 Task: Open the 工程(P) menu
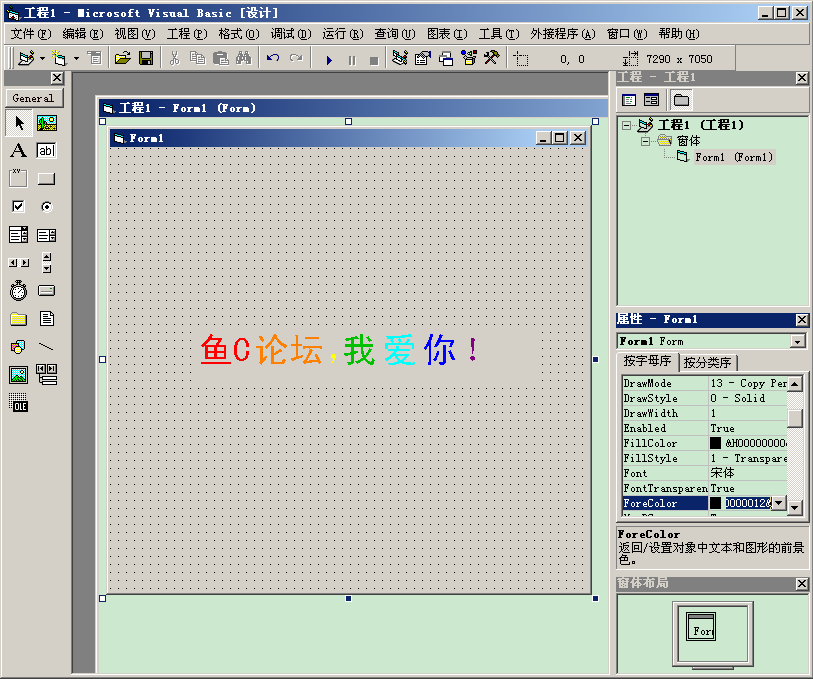click(x=187, y=34)
